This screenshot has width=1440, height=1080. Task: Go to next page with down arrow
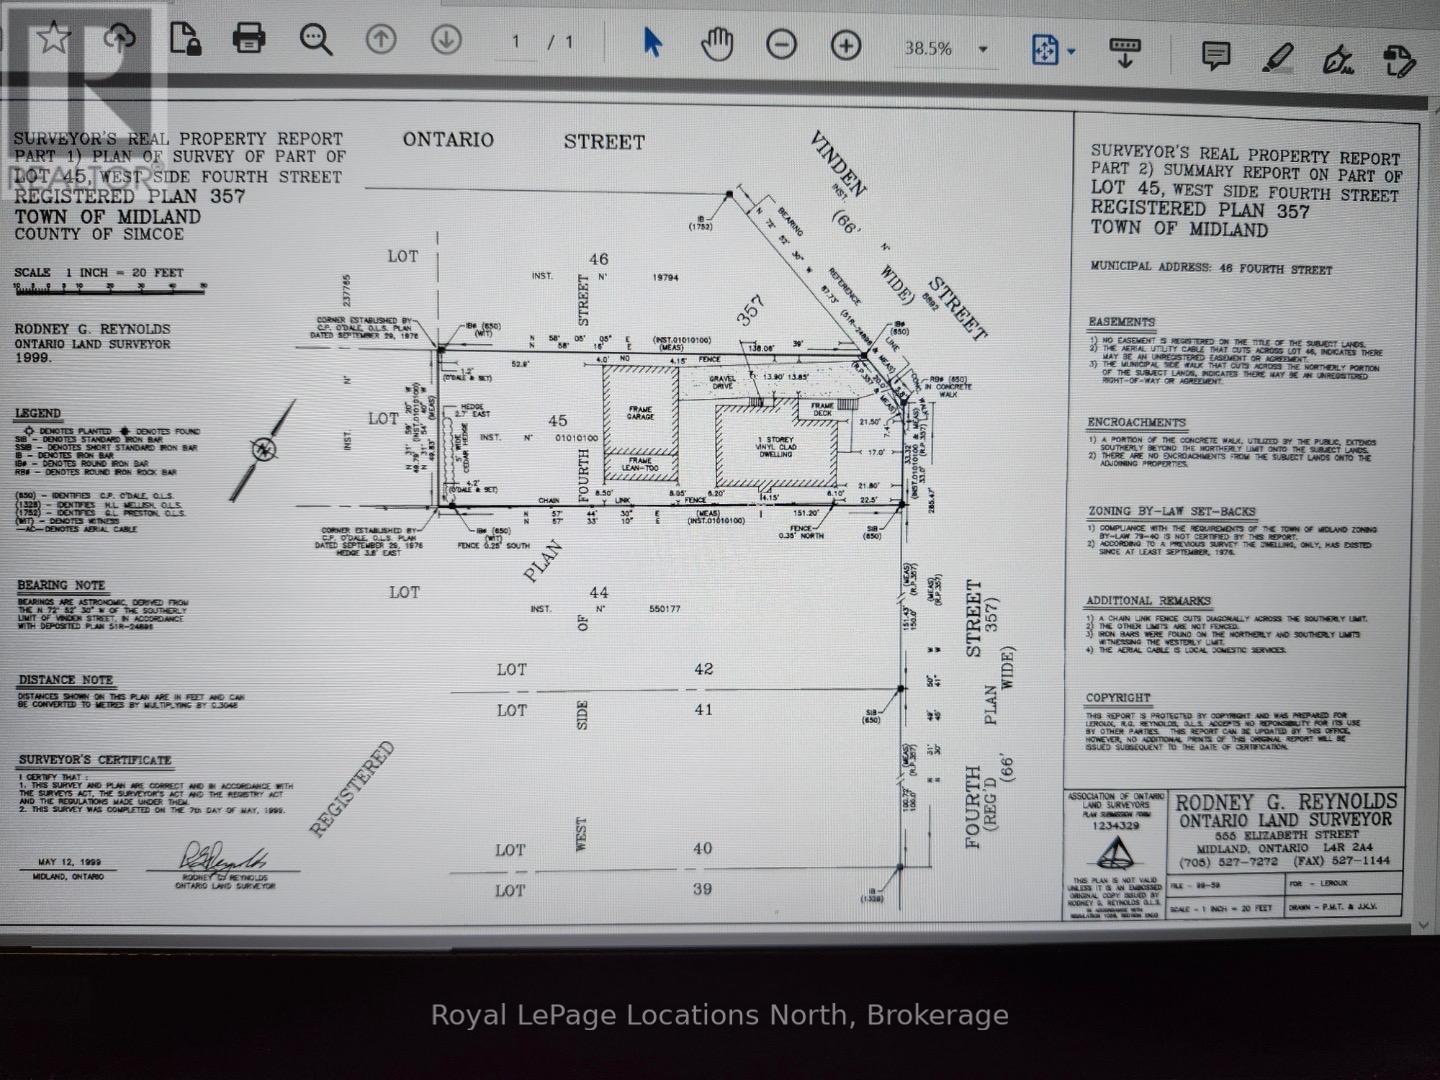446,40
